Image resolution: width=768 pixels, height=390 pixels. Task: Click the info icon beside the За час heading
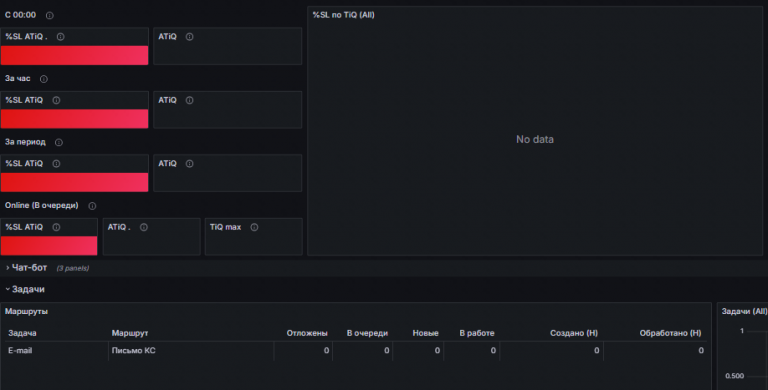pyautogui.click(x=44, y=79)
